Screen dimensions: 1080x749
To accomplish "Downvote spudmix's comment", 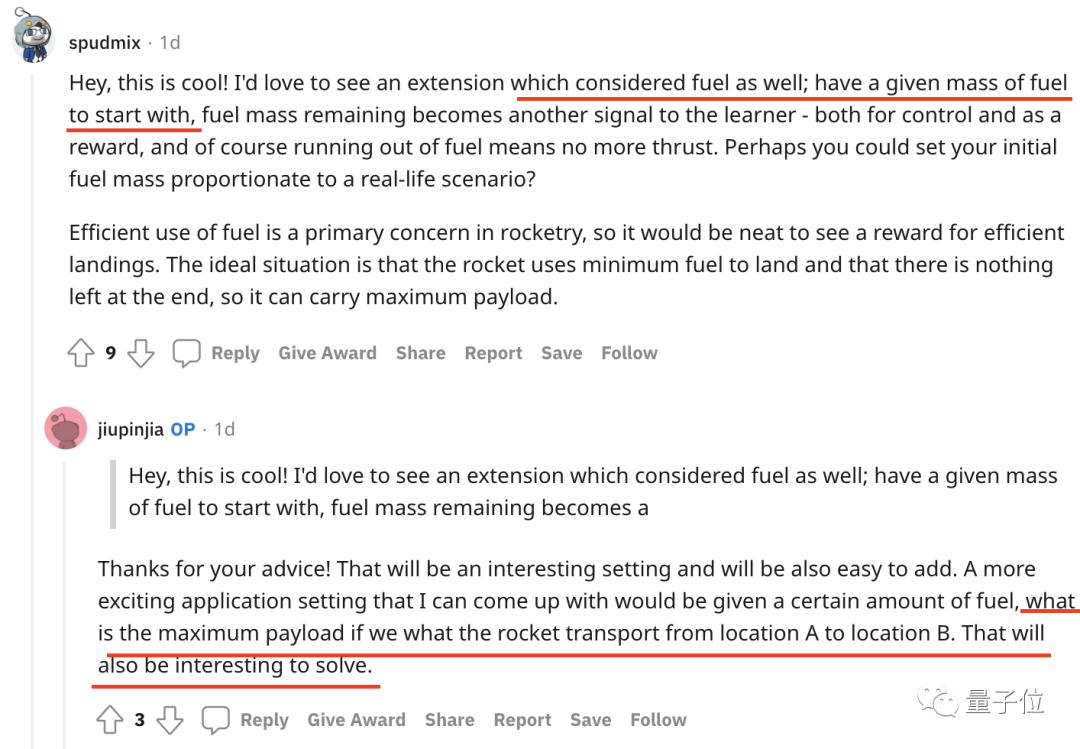I will [x=141, y=353].
